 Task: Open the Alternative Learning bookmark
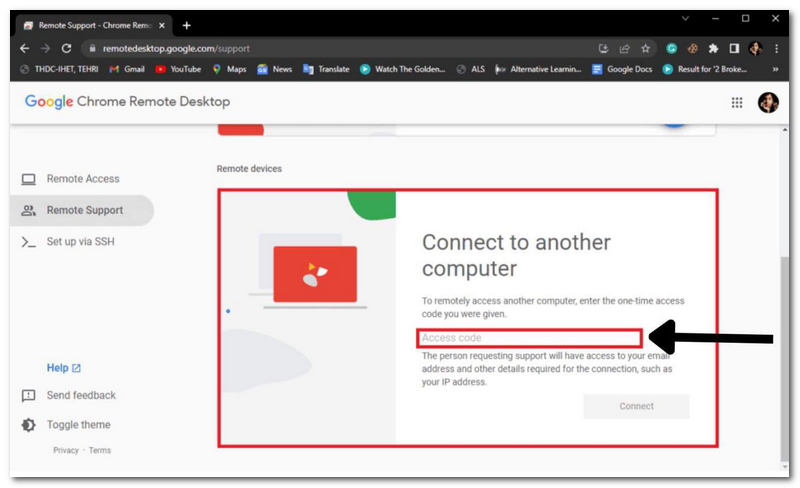[538, 69]
